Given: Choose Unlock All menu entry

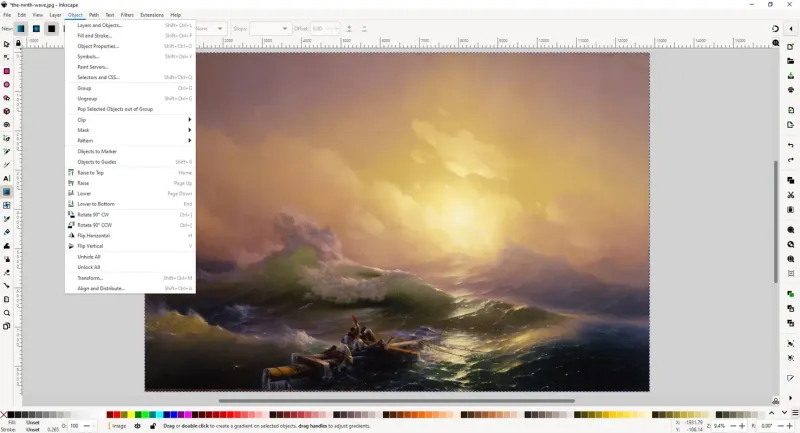Looking at the screenshot, I should [130, 267].
